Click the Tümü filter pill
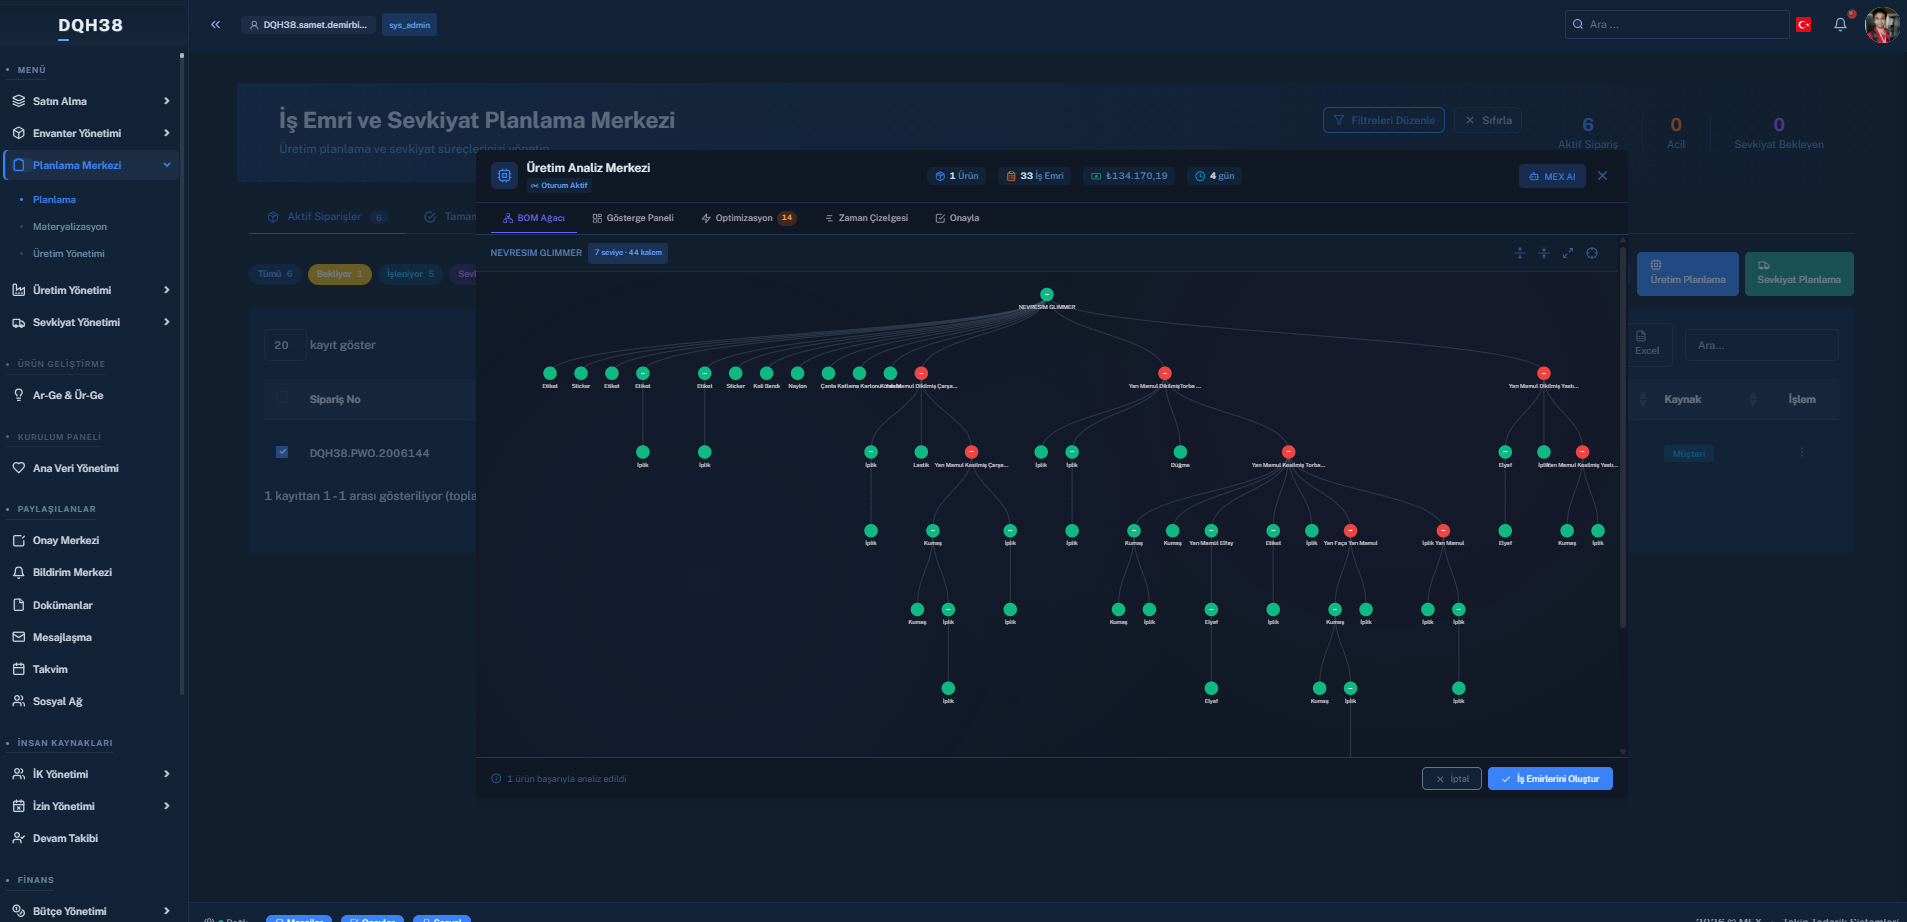 (x=275, y=274)
